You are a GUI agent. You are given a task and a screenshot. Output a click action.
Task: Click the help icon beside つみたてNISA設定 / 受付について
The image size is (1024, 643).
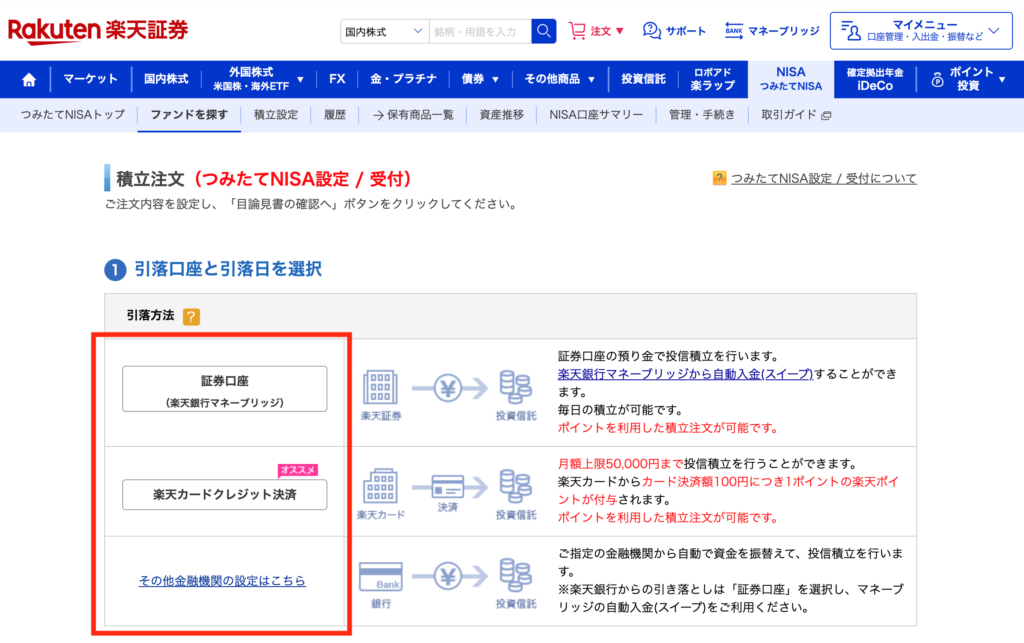click(x=719, y=178)
